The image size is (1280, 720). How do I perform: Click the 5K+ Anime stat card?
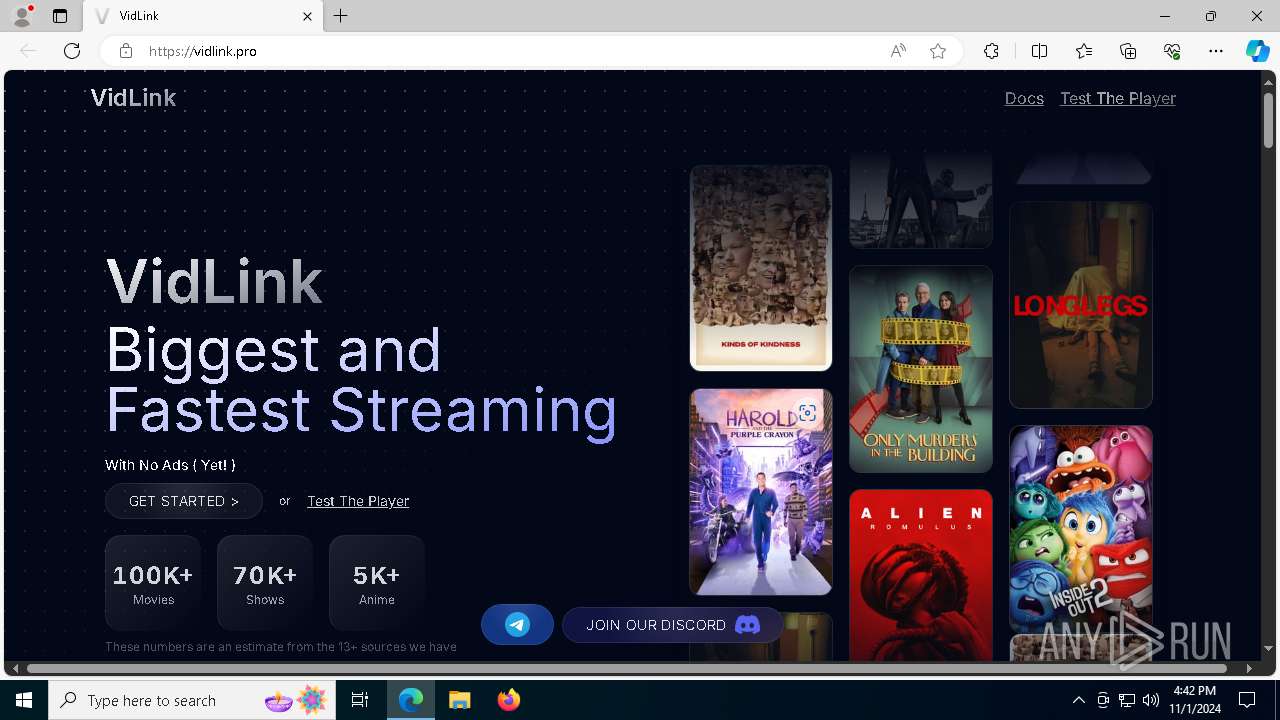(x=377, y=583)
